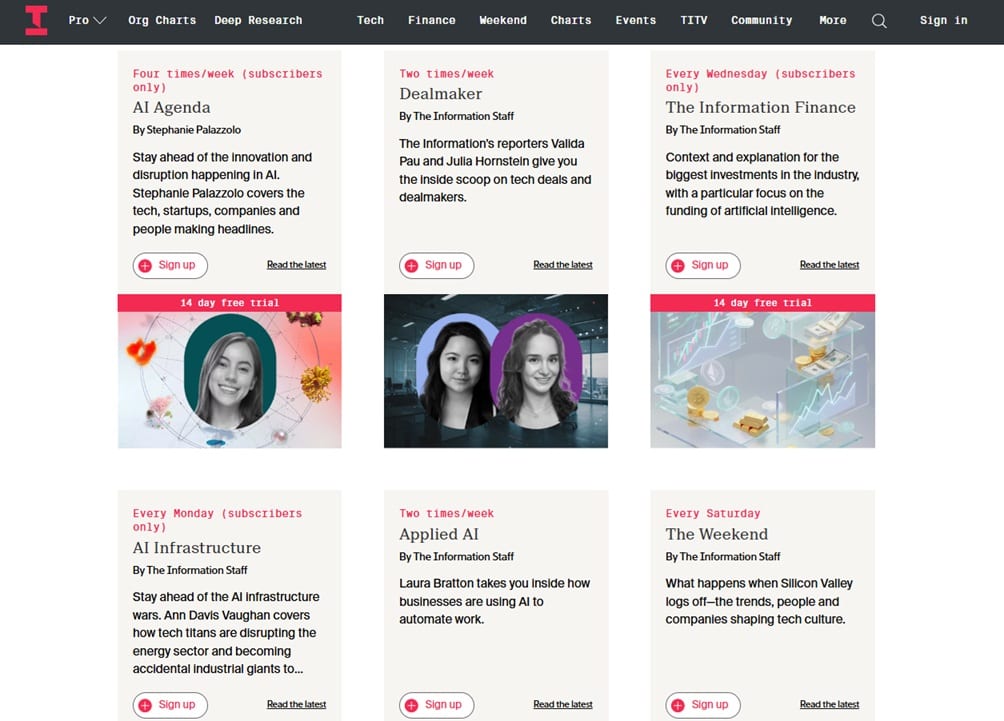The width and height of the screenshot is (1004, 721).
Task: Select the Finance menu item
Action: coord(432,20)
